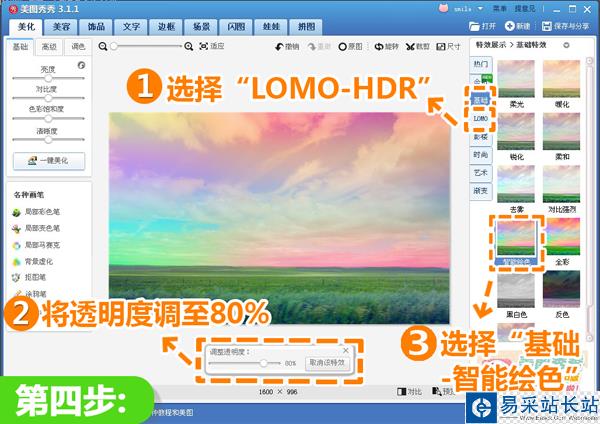Redo with the greyed 重做 arrow icon
Viewport: 600px width, 424px height.
tap(312, 47)
